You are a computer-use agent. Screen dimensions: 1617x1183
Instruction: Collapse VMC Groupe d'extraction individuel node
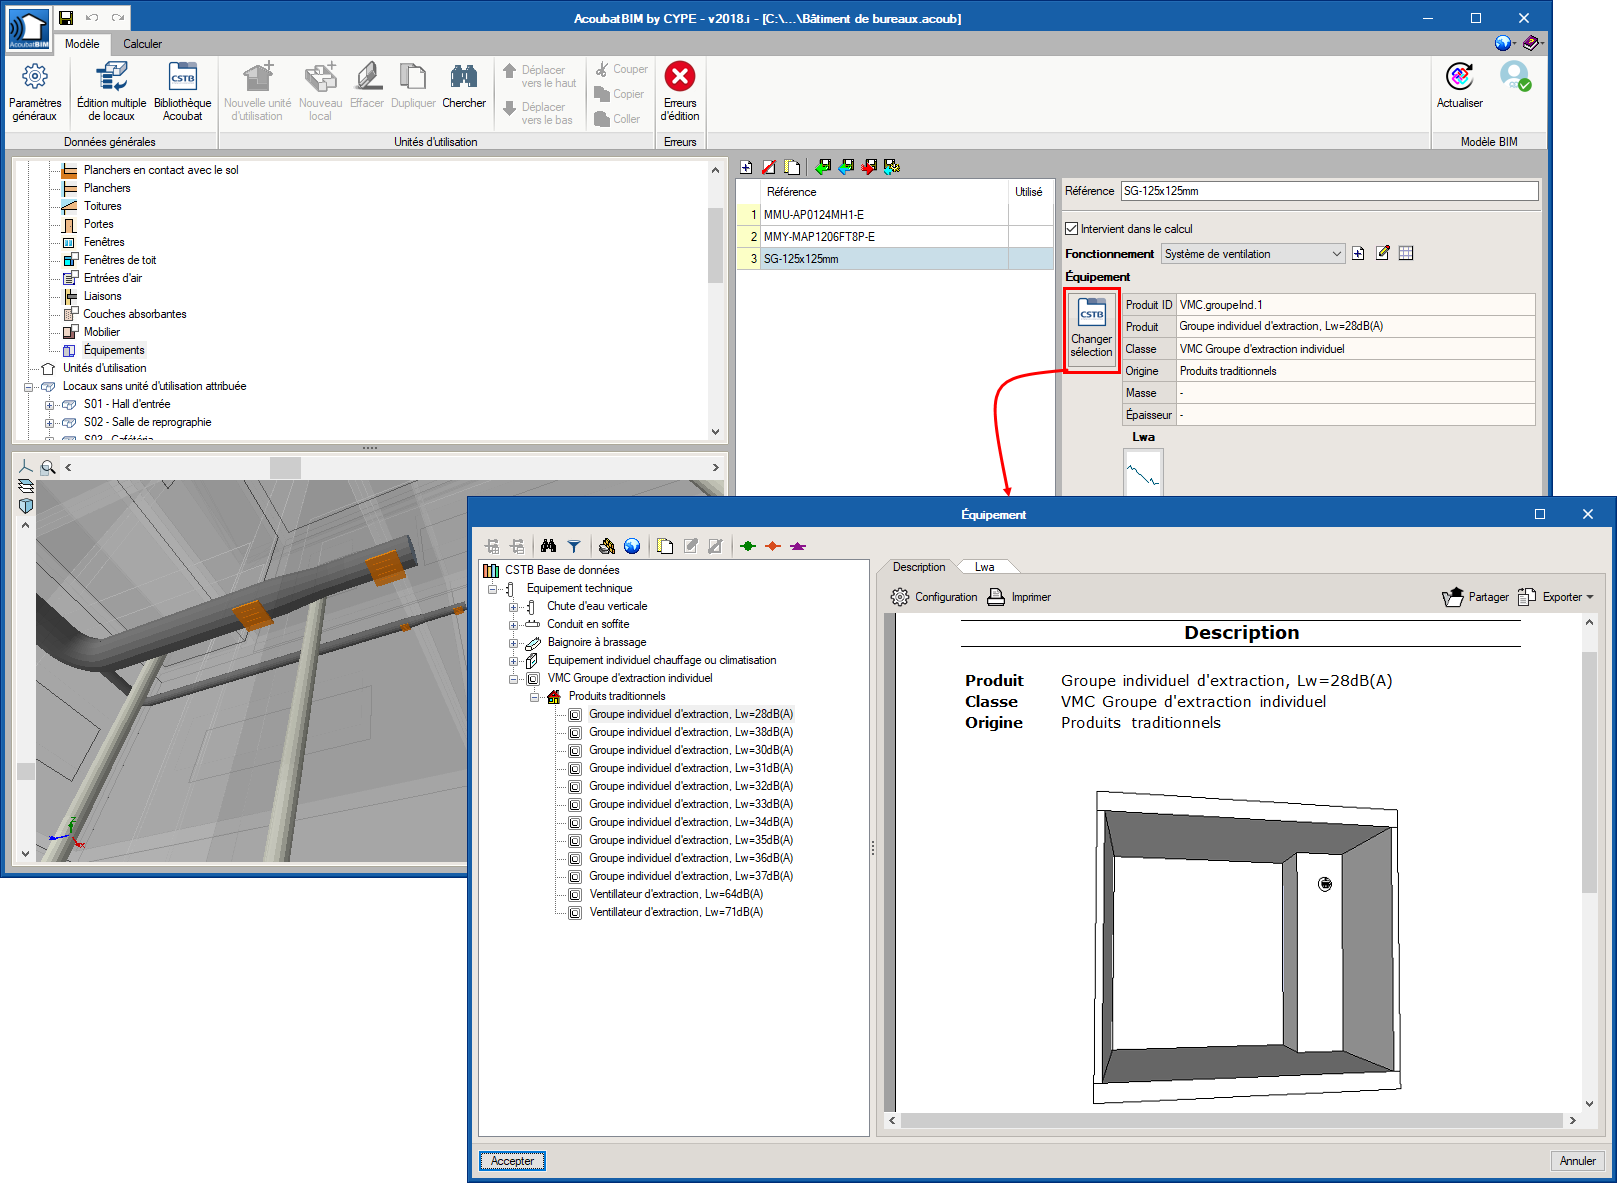tap(513, 679)
